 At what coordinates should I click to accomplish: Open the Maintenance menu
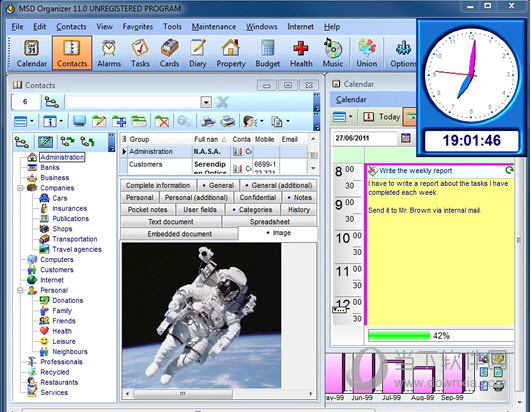(x=214, y=26)
